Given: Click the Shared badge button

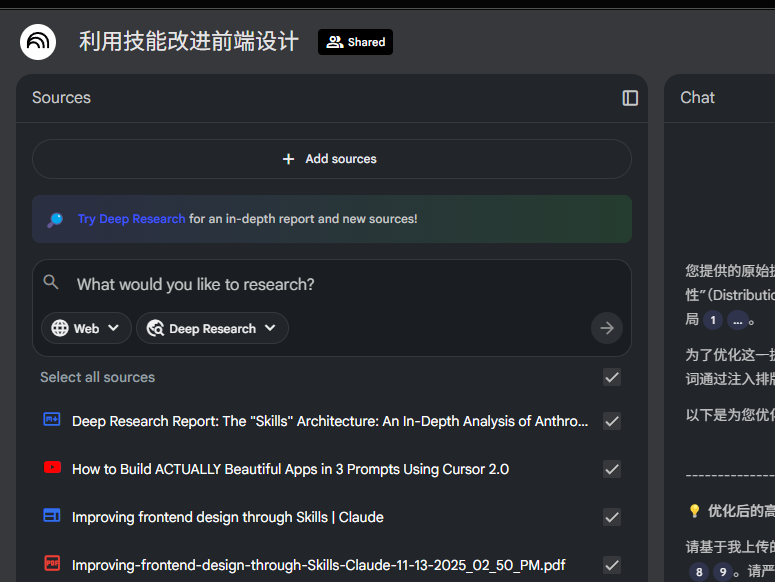Looking at the screenshot, I should tap(355, 42).
